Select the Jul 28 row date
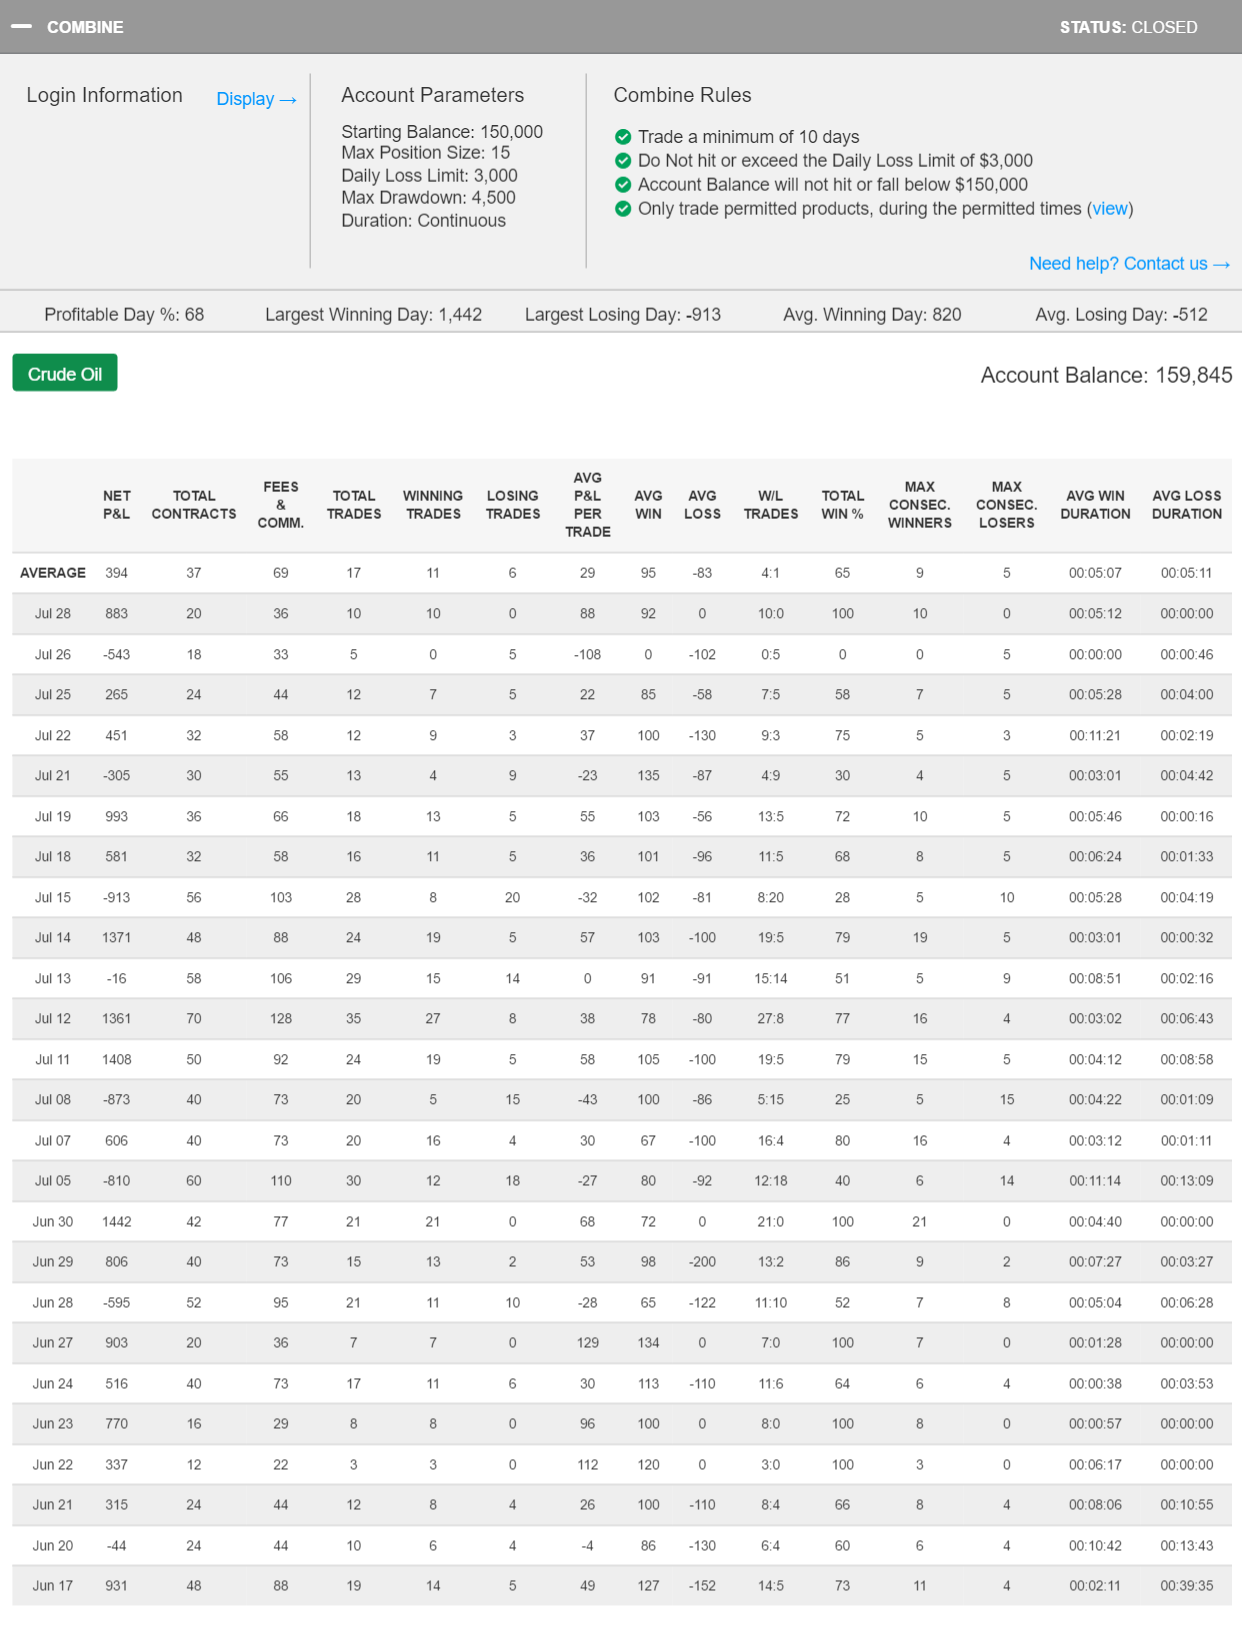This screenshot has height=1625, width=1242. tap(53, 614)
